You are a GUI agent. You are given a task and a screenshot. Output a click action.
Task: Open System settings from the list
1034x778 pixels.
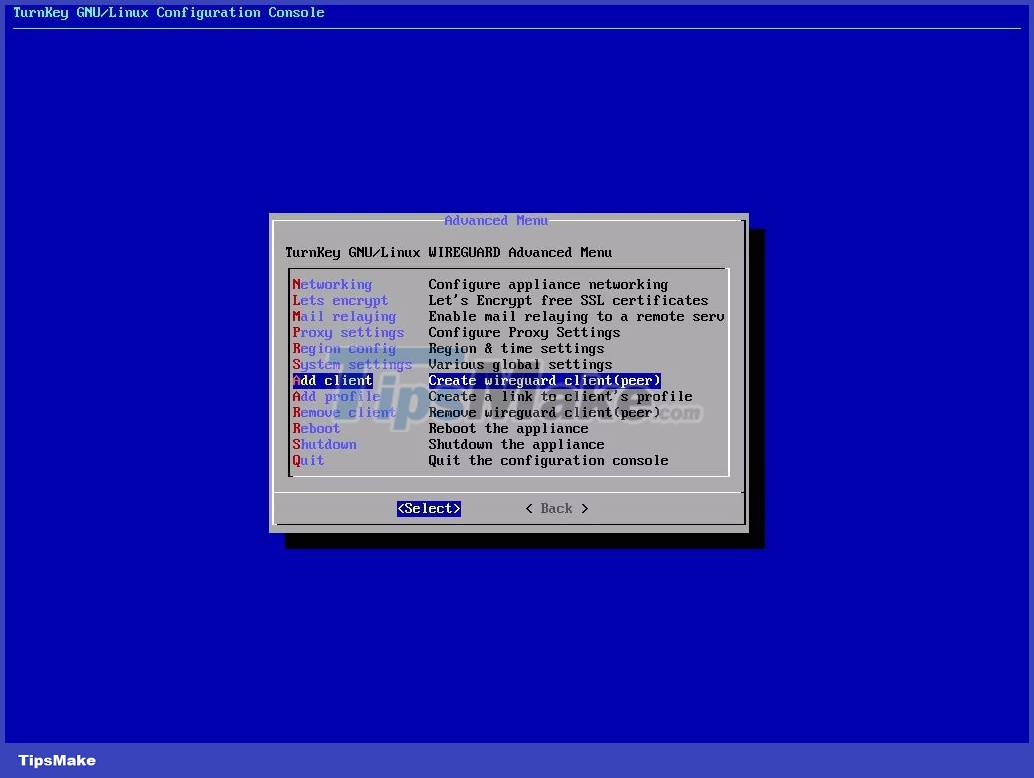pyautogui.click(x=352, y=364)
